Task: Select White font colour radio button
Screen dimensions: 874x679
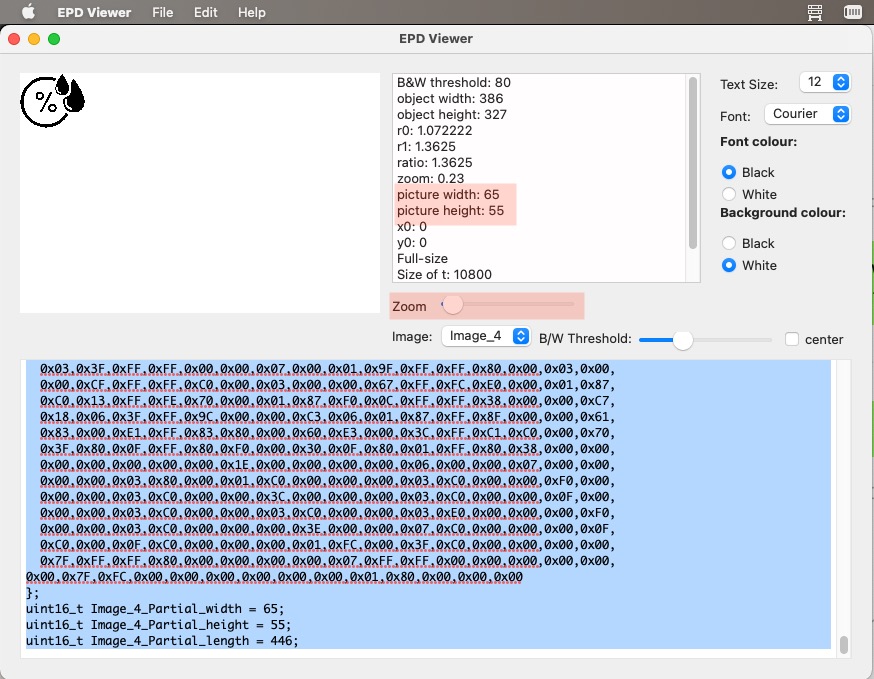Action: (729, 194)
